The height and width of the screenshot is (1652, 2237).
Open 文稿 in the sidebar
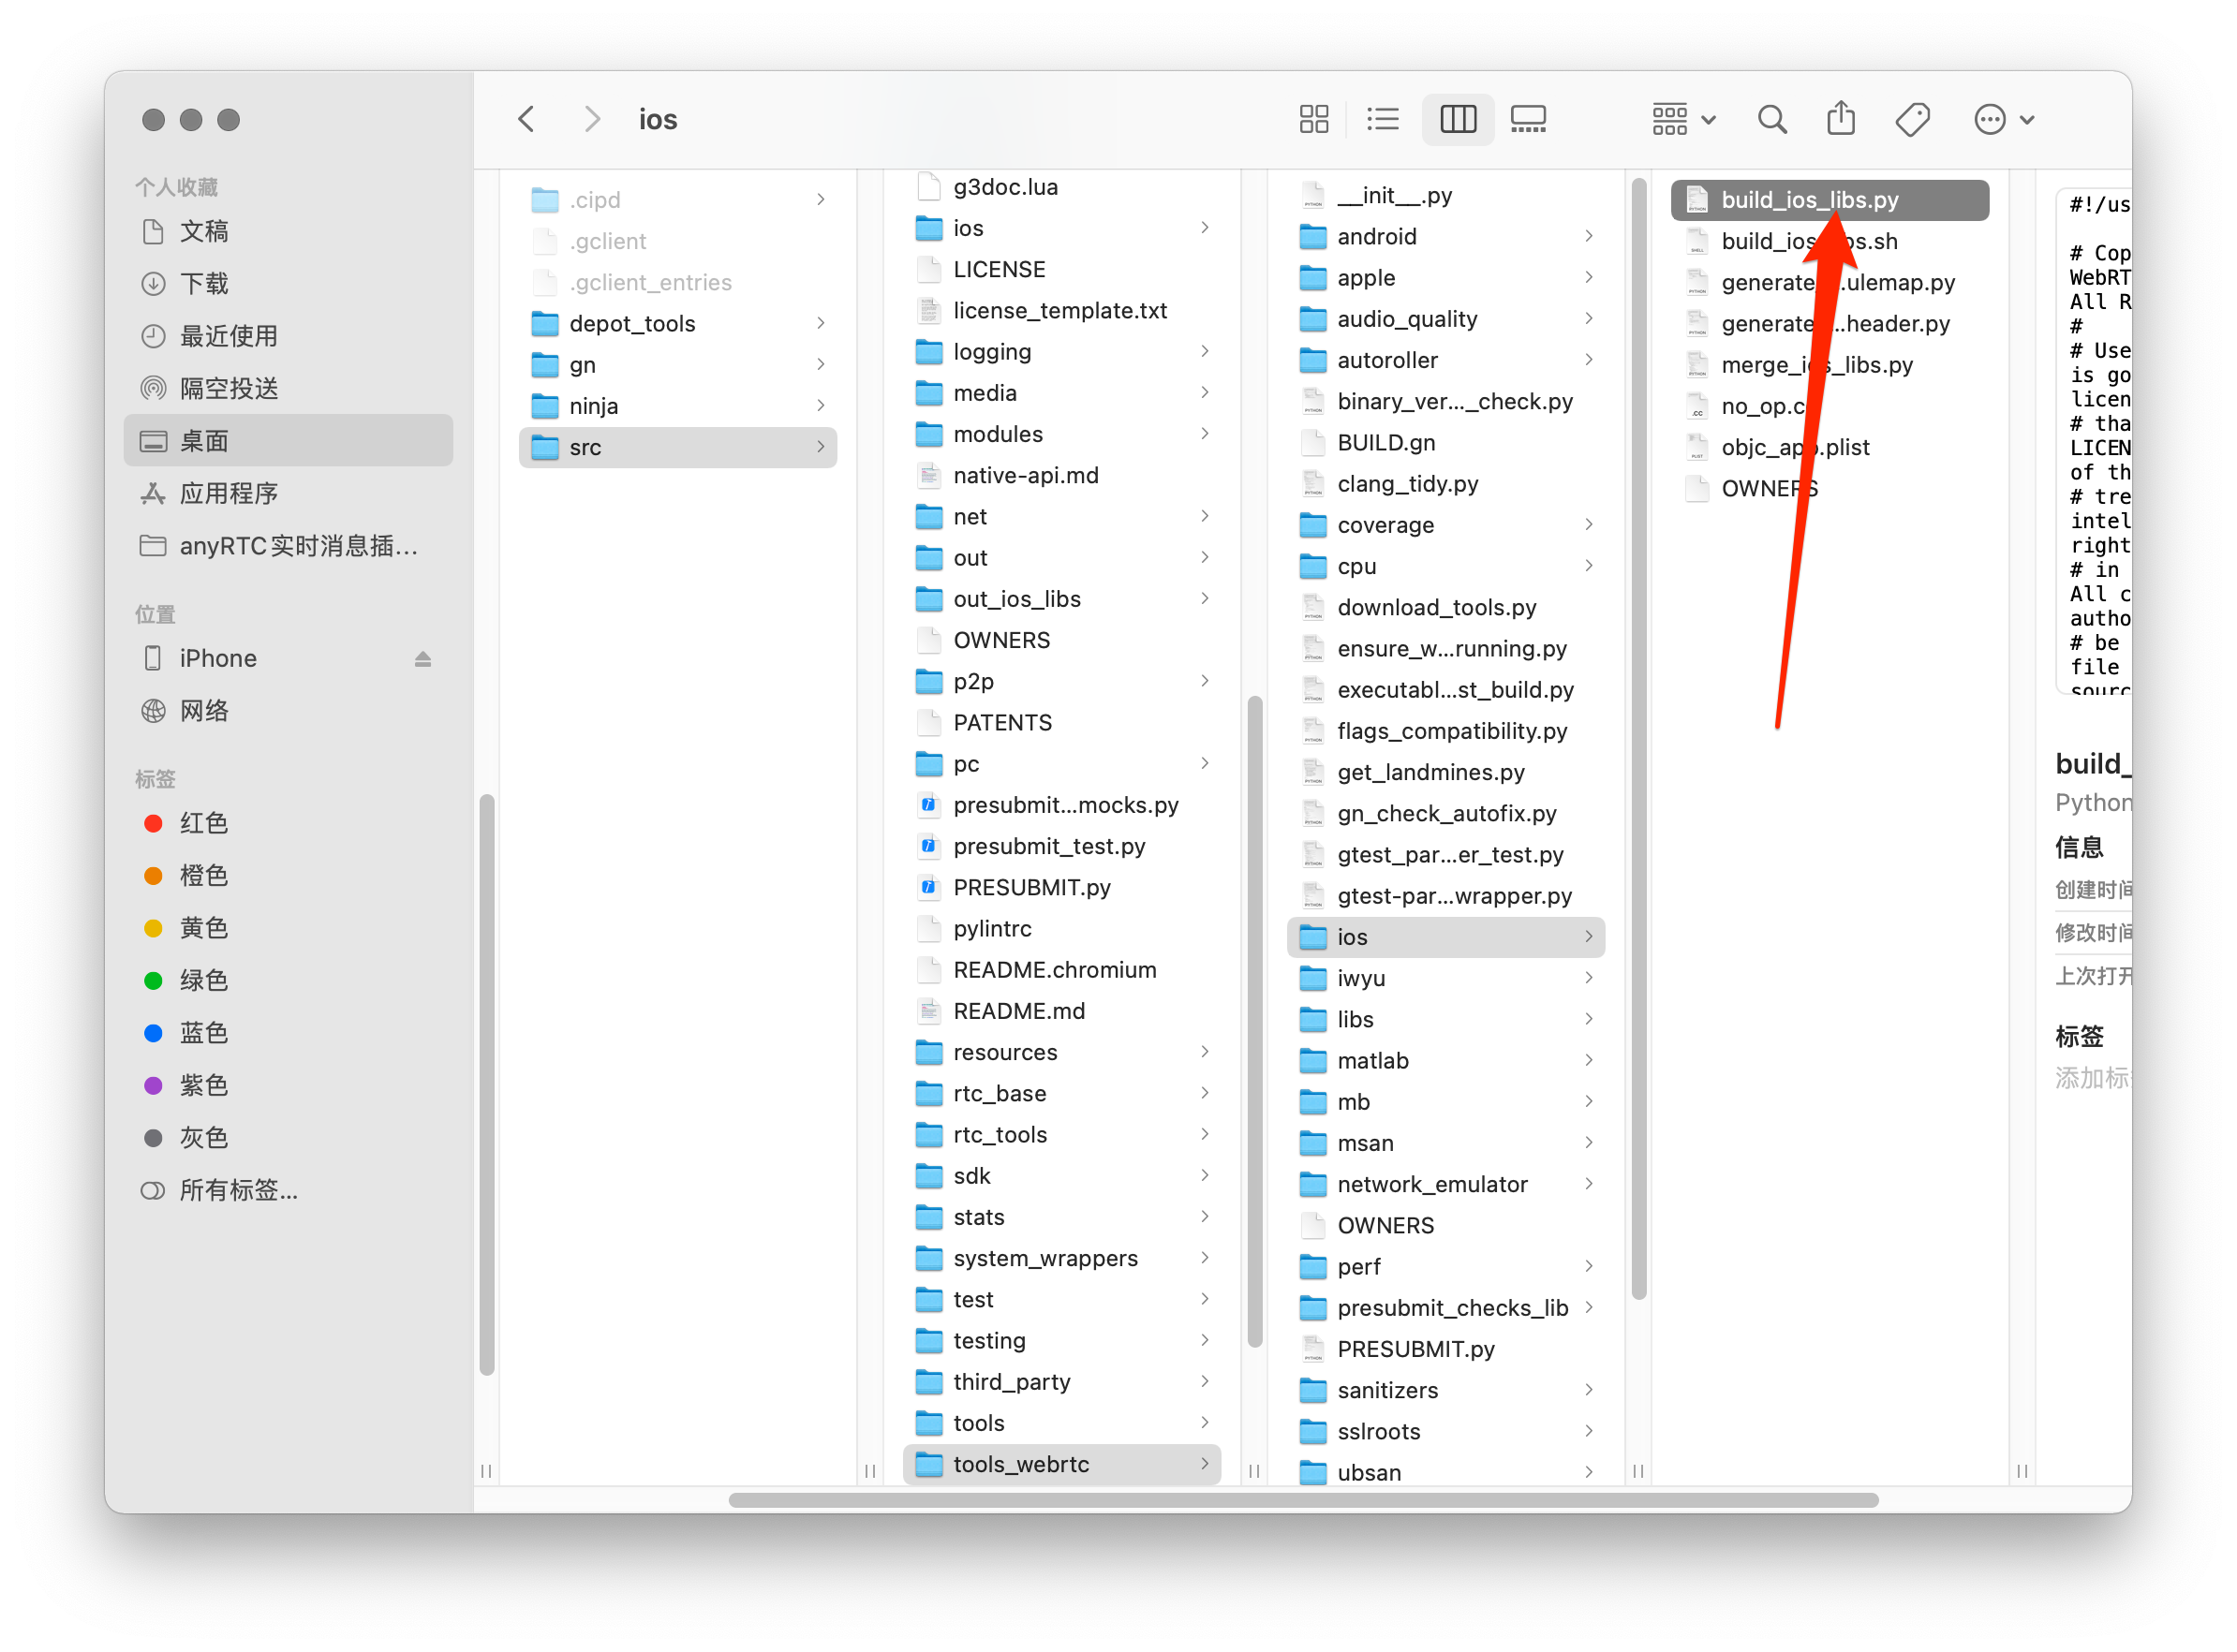(x=288, y=231)
